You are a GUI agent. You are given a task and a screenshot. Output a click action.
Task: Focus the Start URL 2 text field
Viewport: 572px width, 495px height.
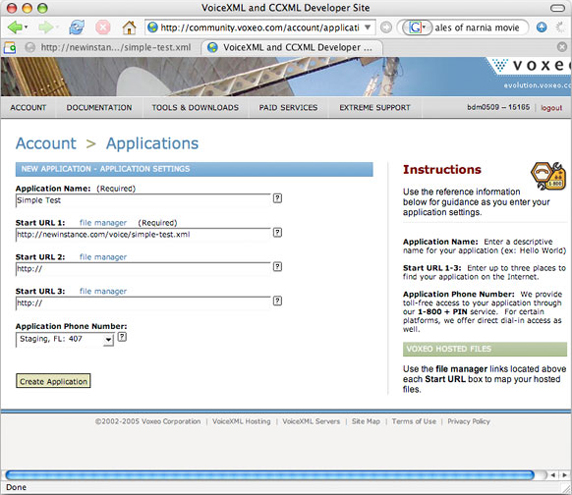point(143,269)
